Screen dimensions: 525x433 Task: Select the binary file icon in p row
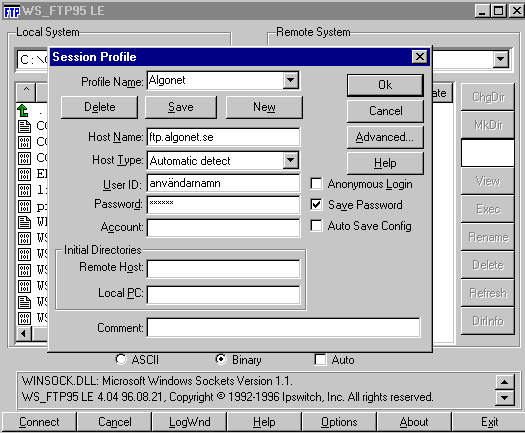pos(24,206)
